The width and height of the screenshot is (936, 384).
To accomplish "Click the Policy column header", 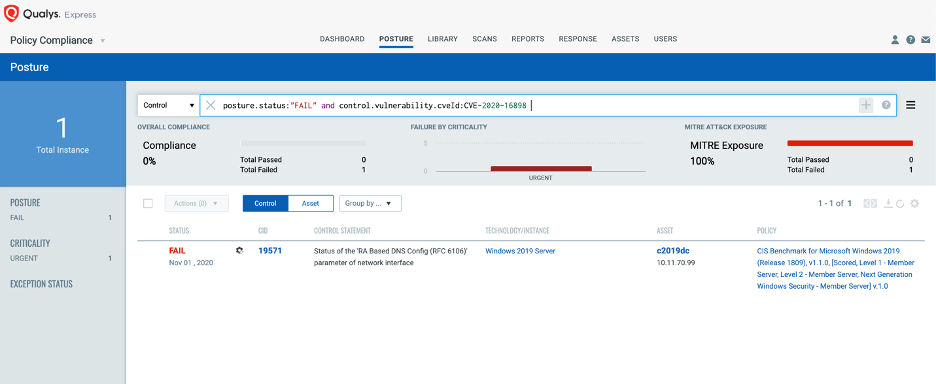I will click(x=766, y=231).
